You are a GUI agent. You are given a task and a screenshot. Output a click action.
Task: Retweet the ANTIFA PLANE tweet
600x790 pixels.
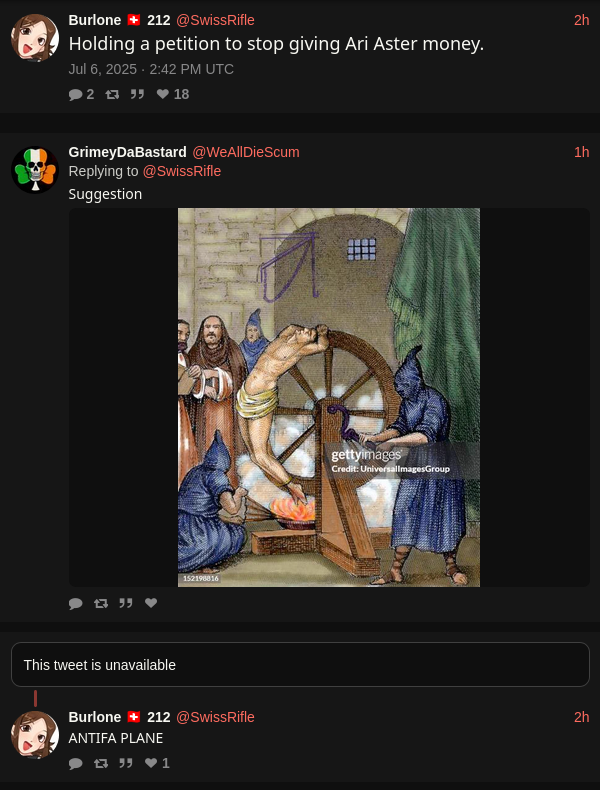point(101,763)
